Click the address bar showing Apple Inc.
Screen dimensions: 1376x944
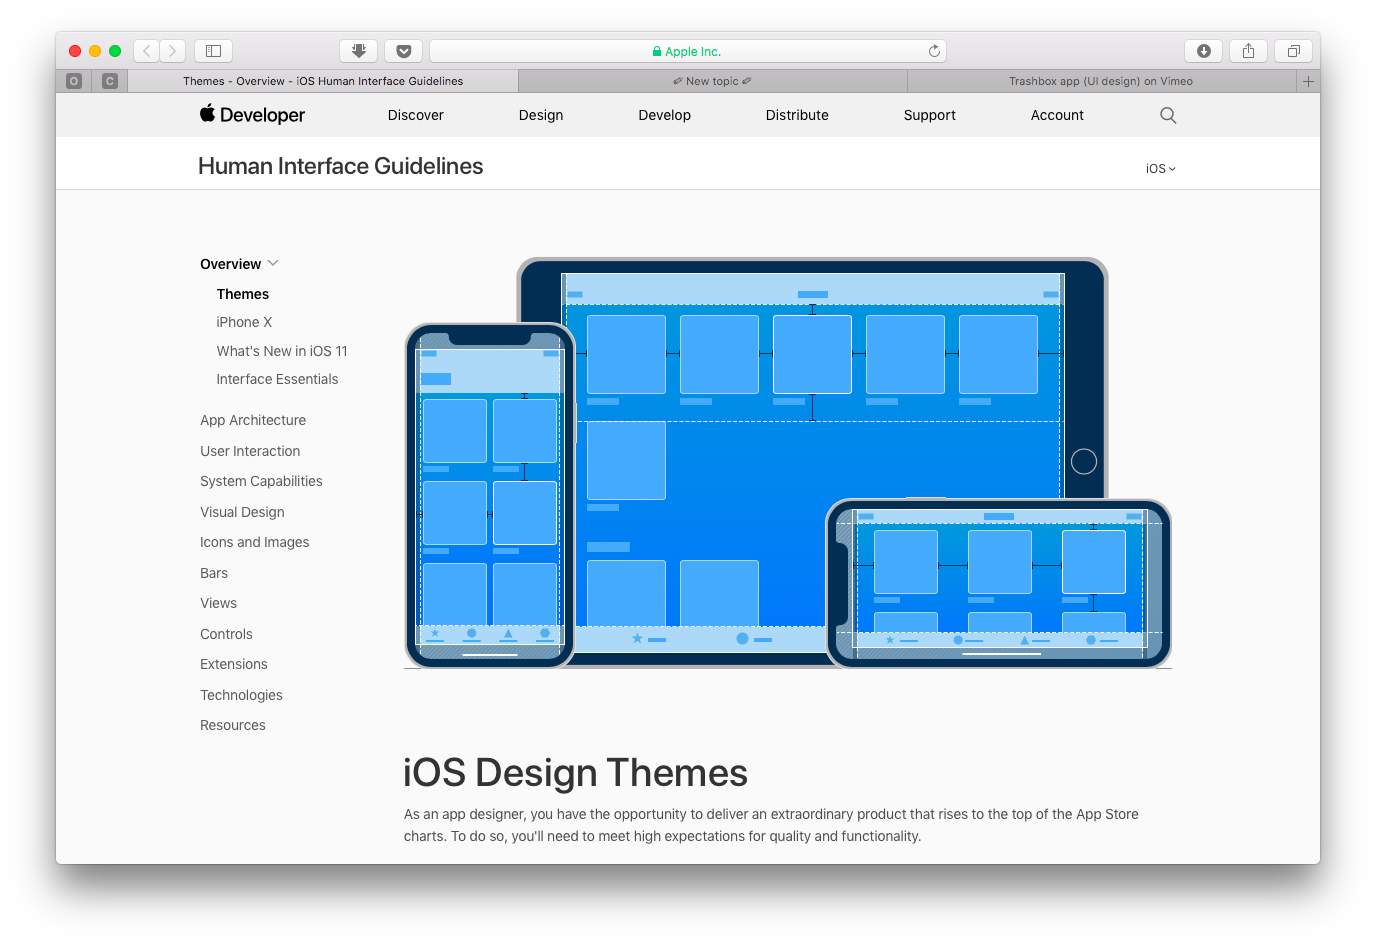coord(688,51)
